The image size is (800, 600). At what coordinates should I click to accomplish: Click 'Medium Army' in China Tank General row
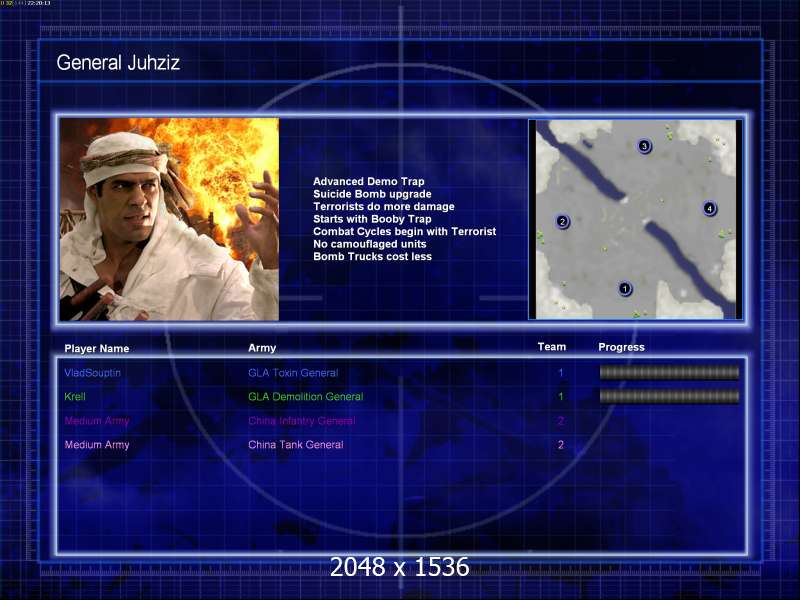[97, 445]
